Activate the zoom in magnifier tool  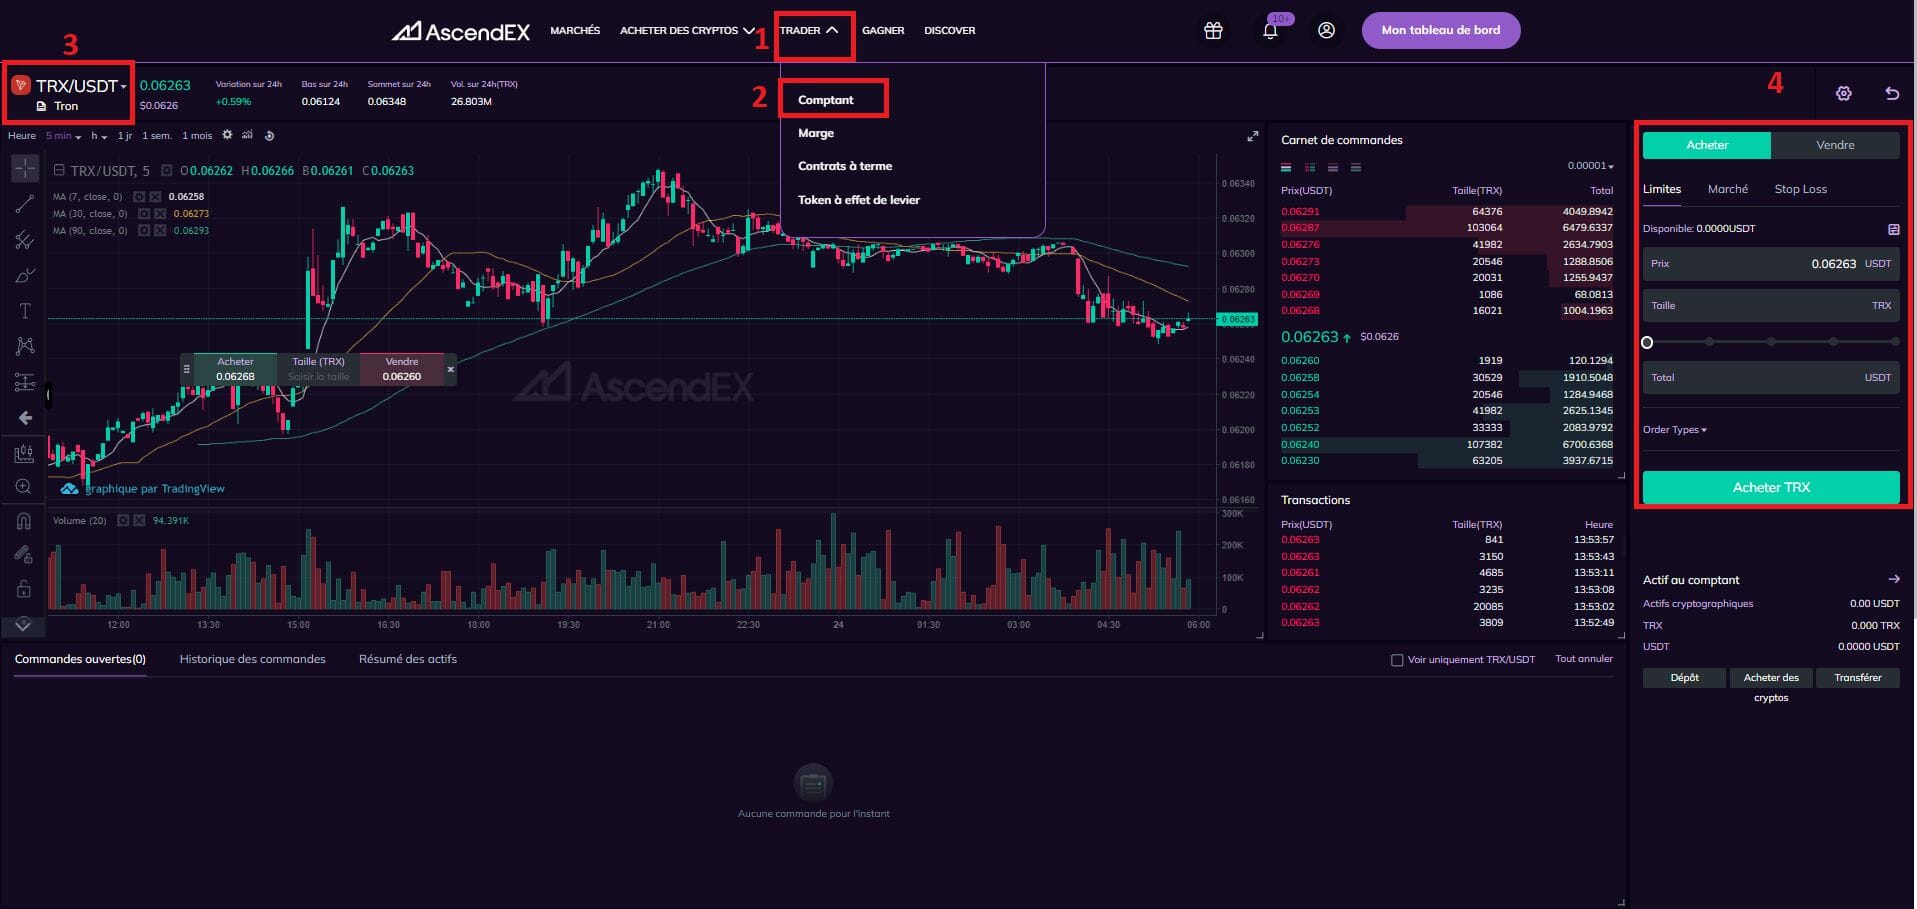(x=24, y=487)
